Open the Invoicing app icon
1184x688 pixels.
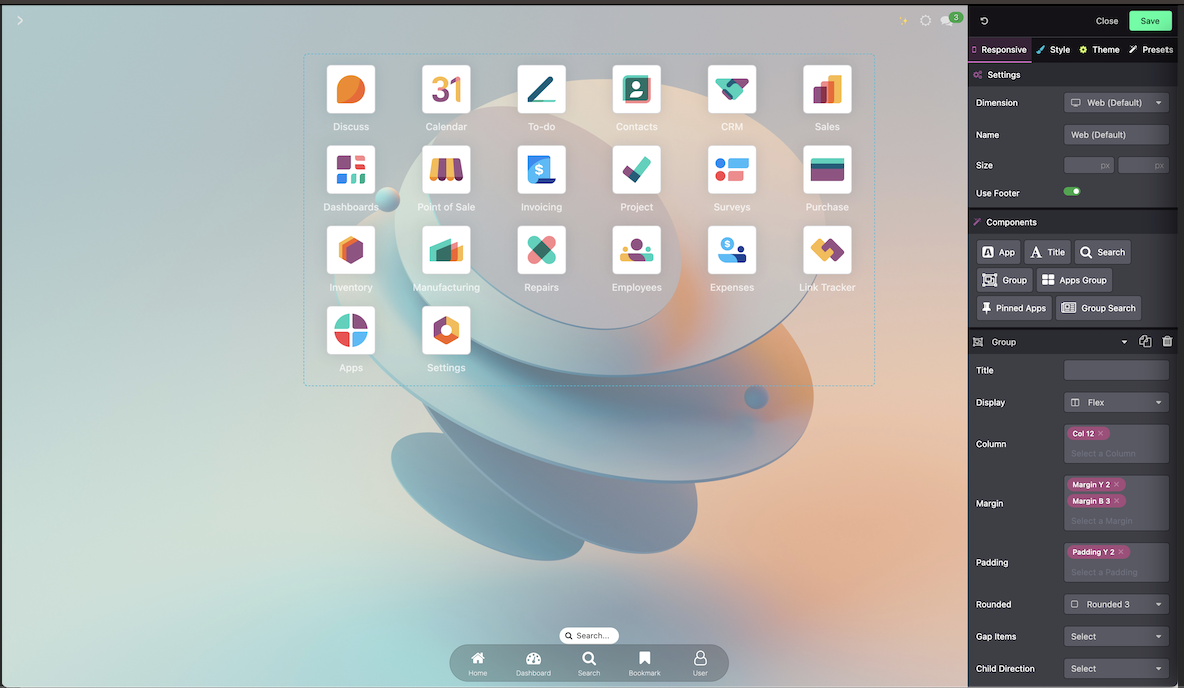540,169
